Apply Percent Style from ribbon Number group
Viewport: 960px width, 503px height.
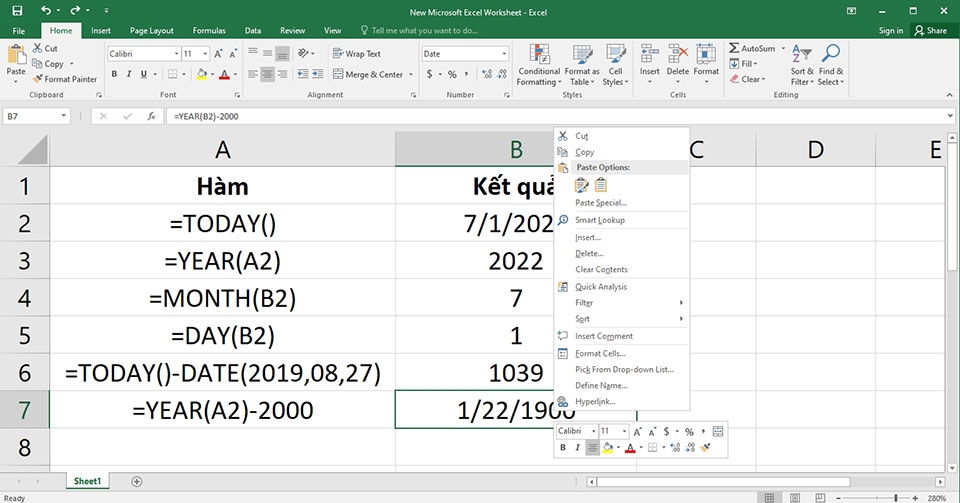tap(452, 74)
